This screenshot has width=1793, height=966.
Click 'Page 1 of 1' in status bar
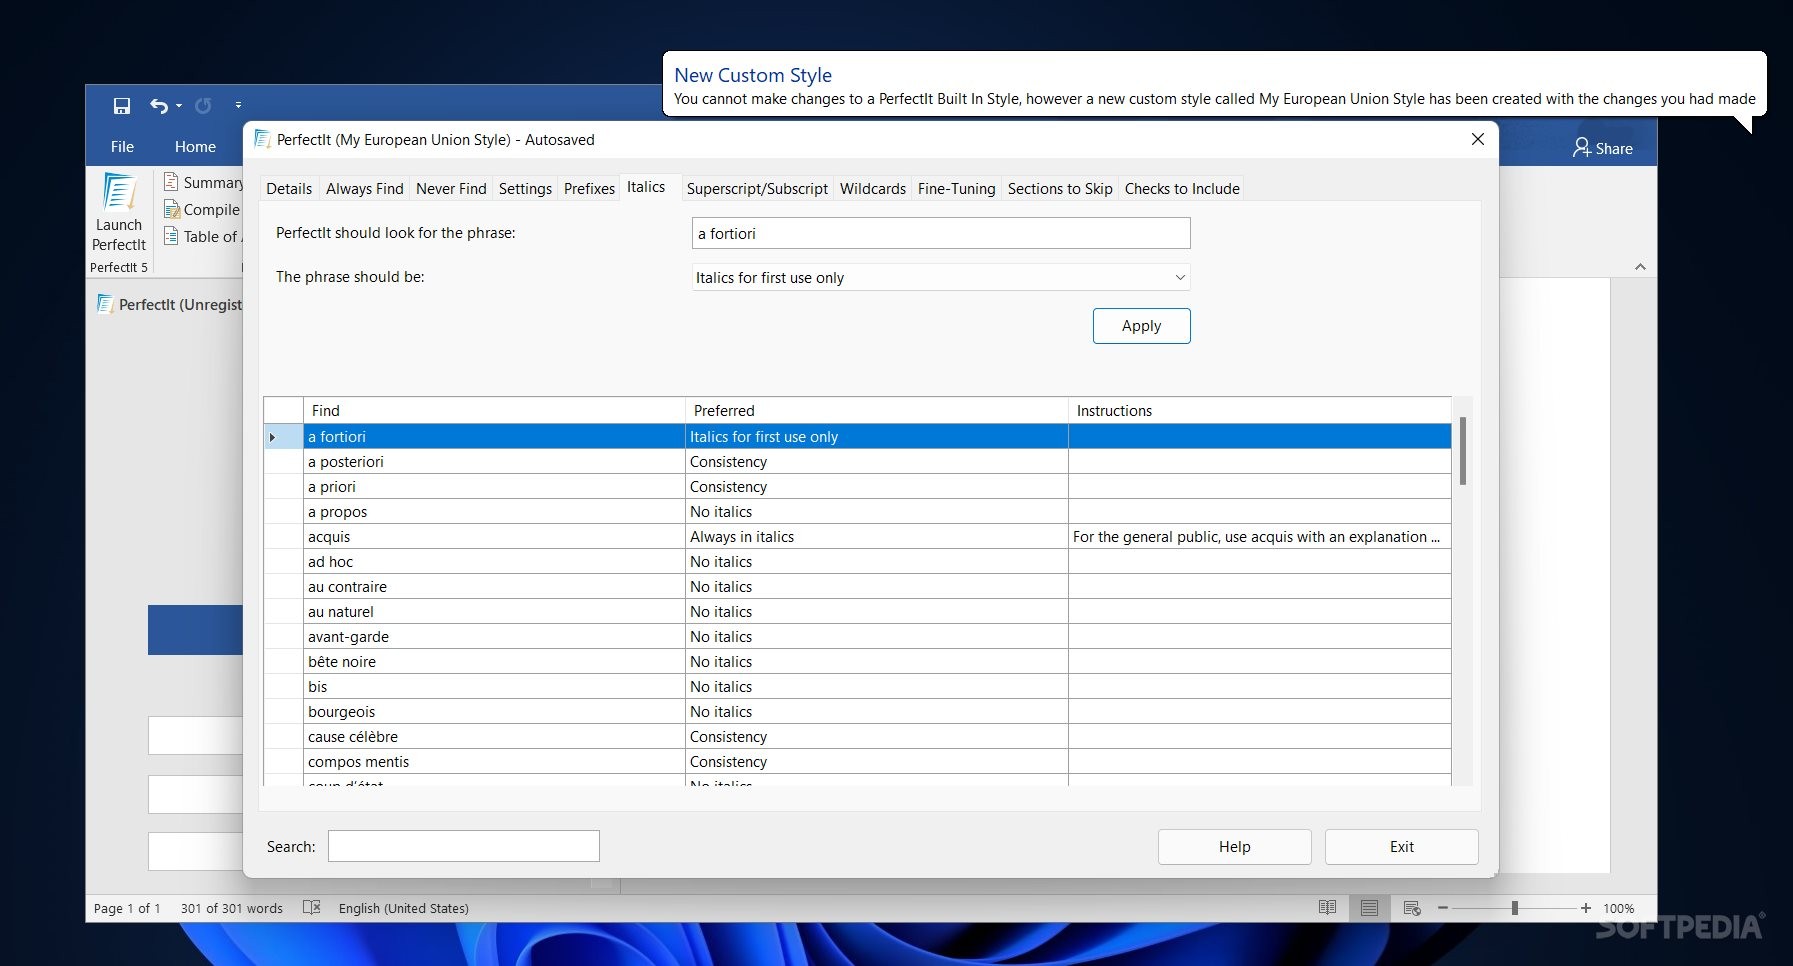(x=127, y=908)
